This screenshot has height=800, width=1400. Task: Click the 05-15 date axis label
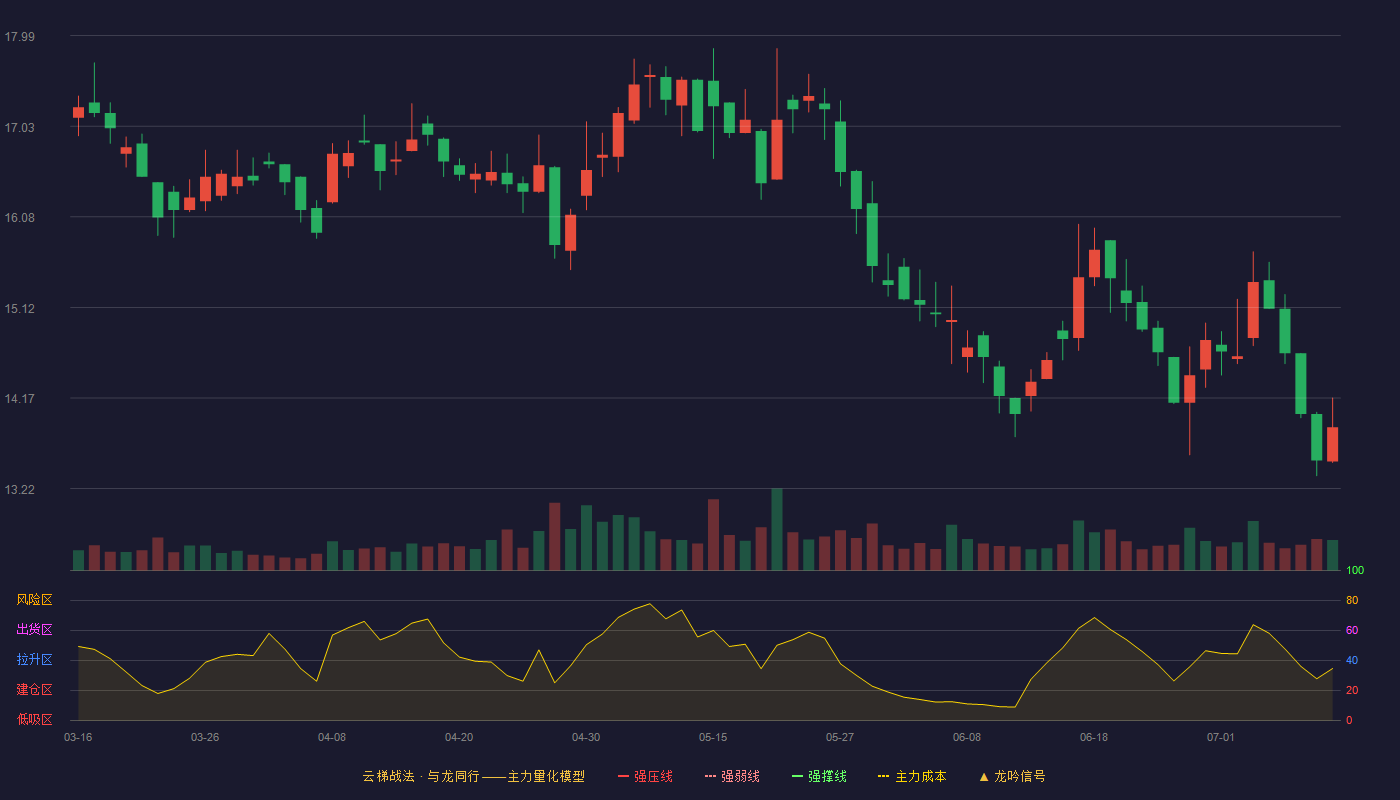tap(713, 737)
